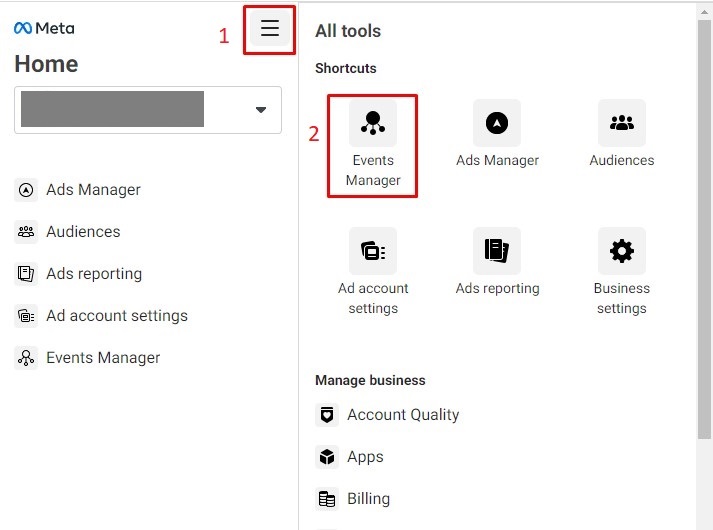The width and height of the screenshot is (713, 530).
Task: Click the scrollbar up arrow
Action: coord(704,12)
